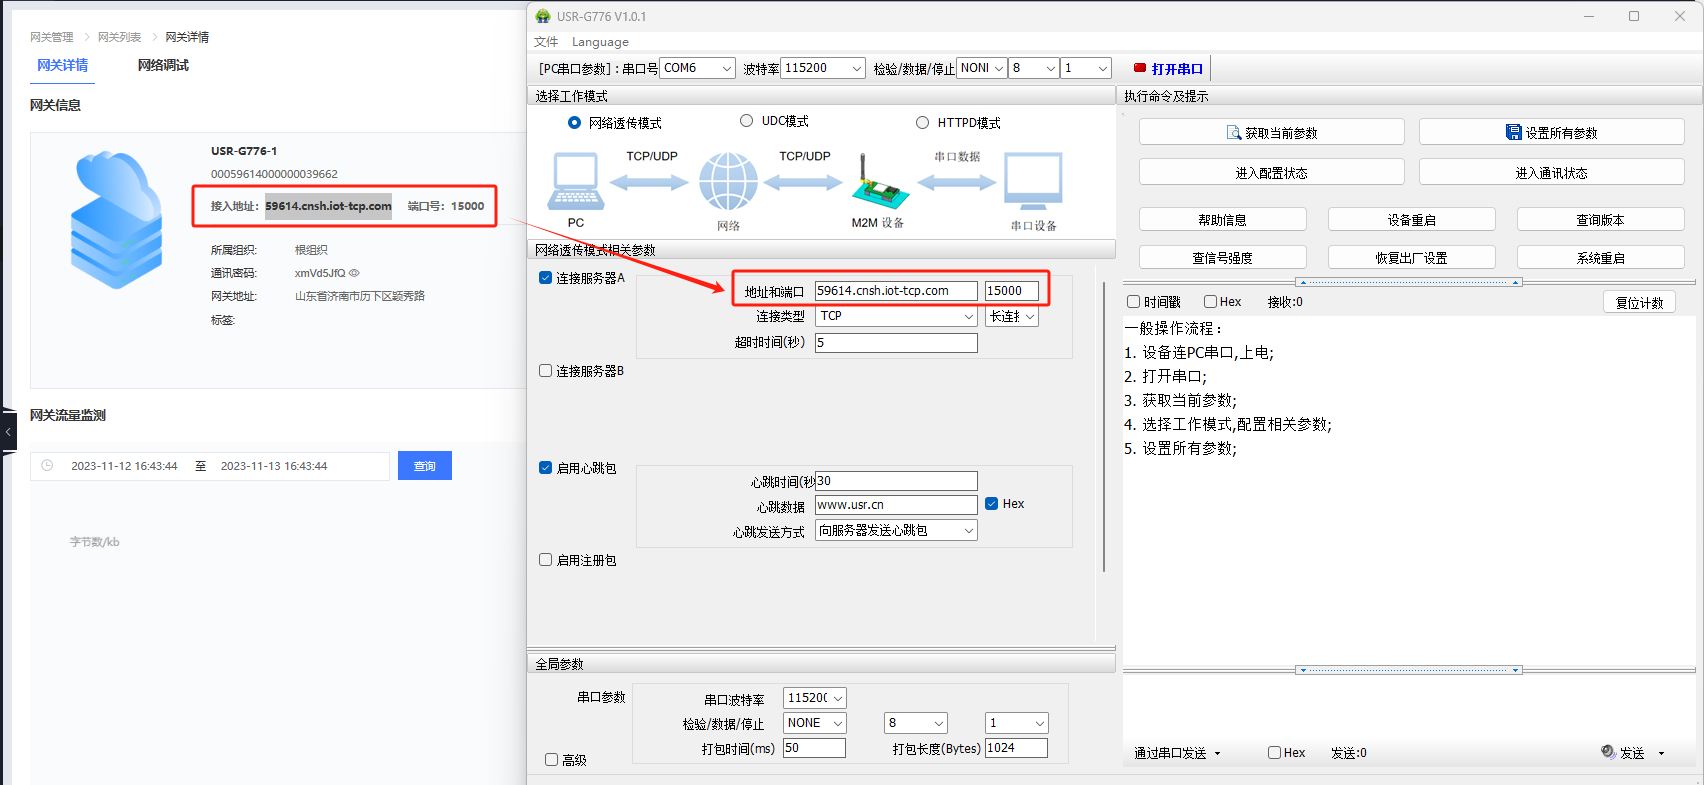The height and width of the screenshot is (785, 1704).
Task: Uncheck the Hex option for heartbeat data
Action: tap(992, 504)
